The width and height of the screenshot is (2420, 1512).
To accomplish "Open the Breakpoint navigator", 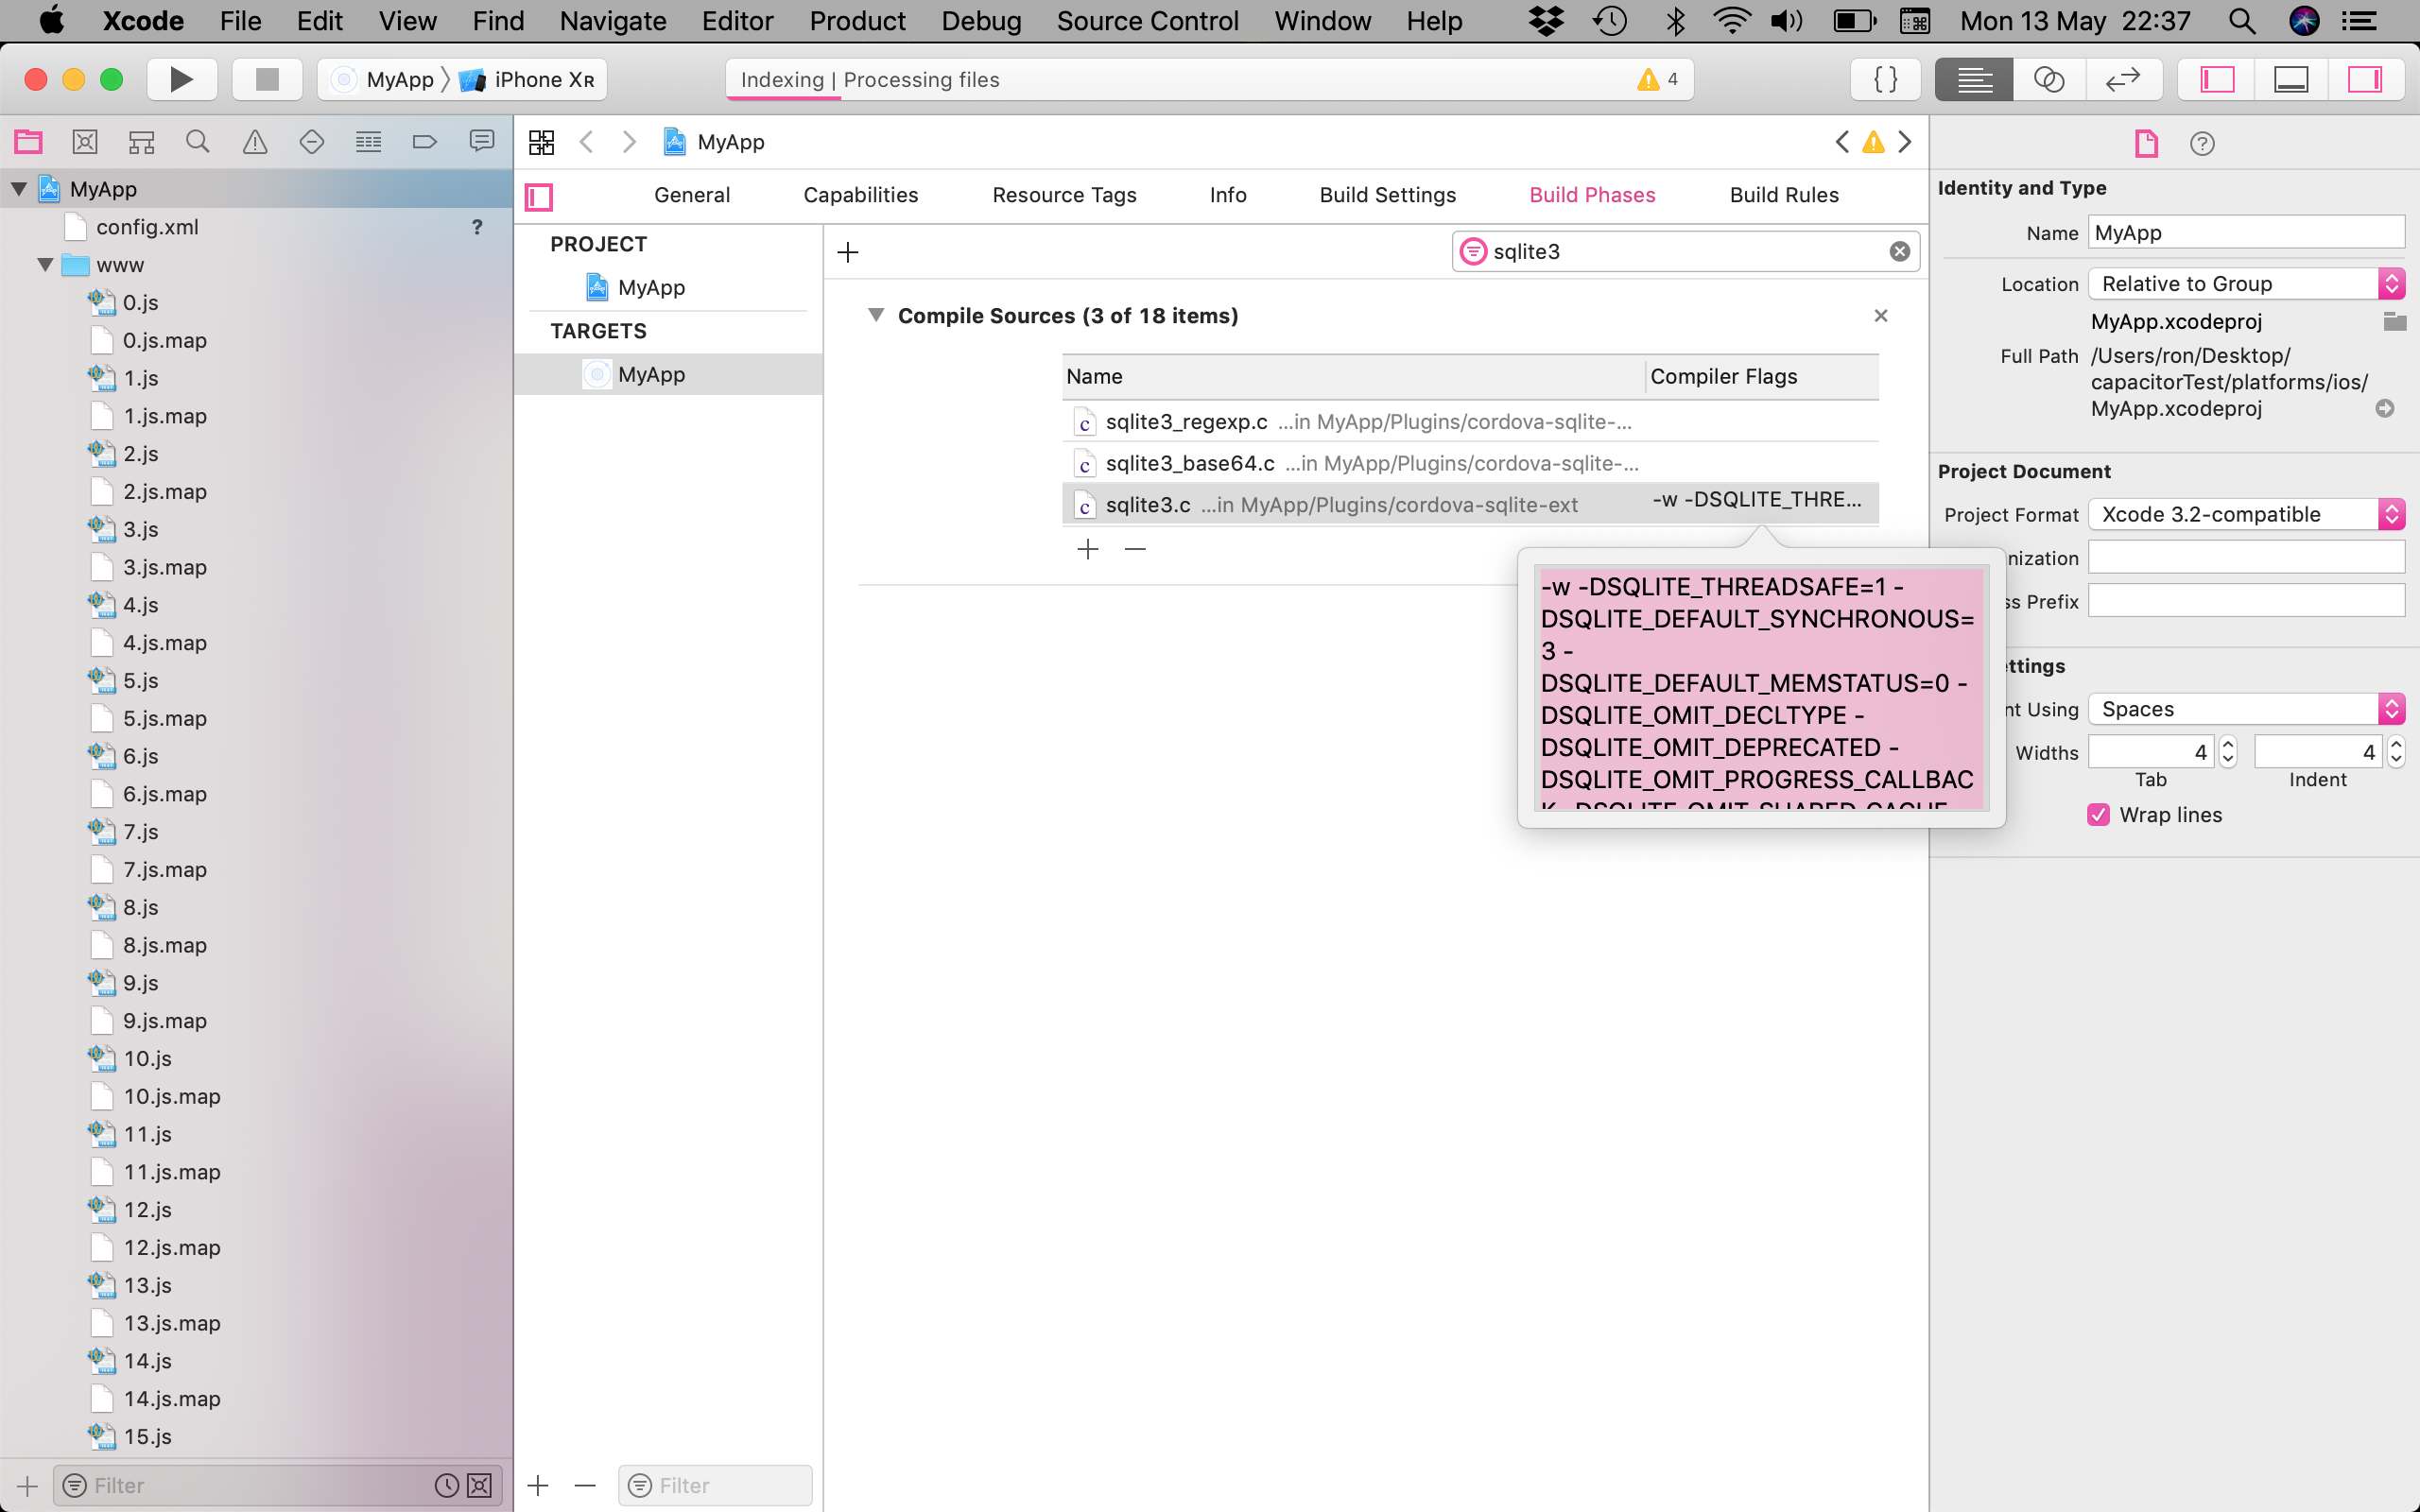I will (x=424, y=141).
